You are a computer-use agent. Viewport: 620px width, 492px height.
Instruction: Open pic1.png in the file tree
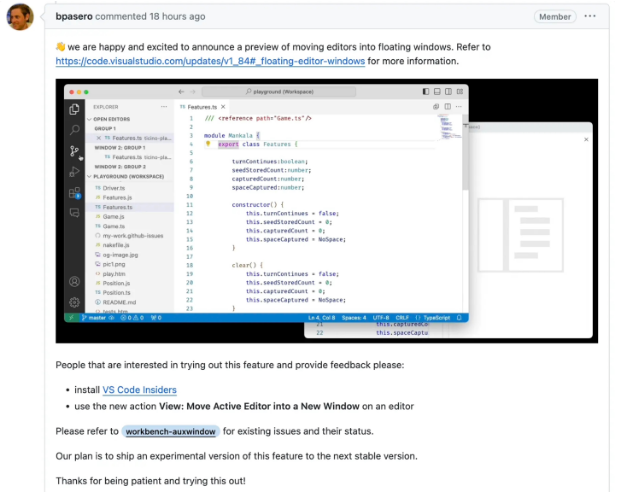(114, 264)
